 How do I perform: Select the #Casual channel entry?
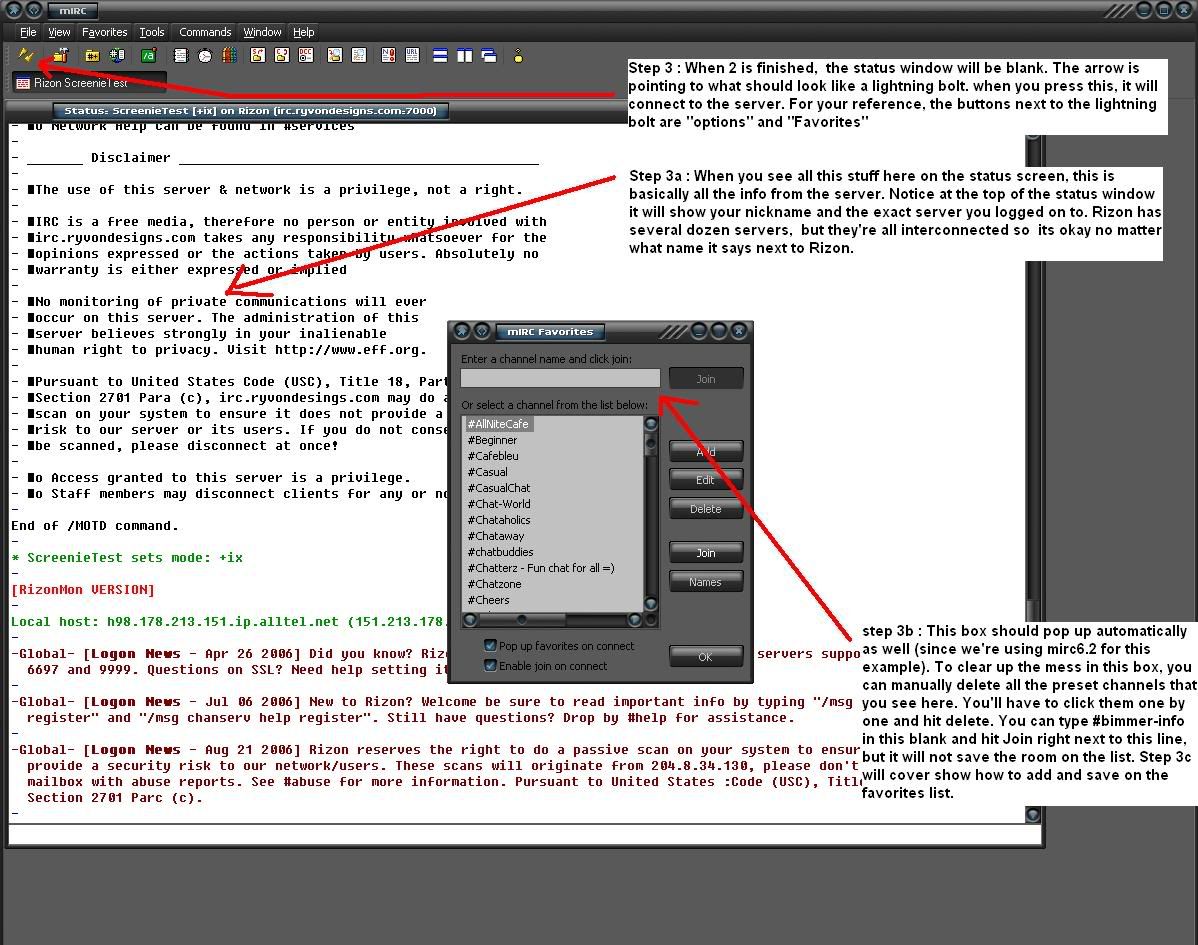coord(487,472)
